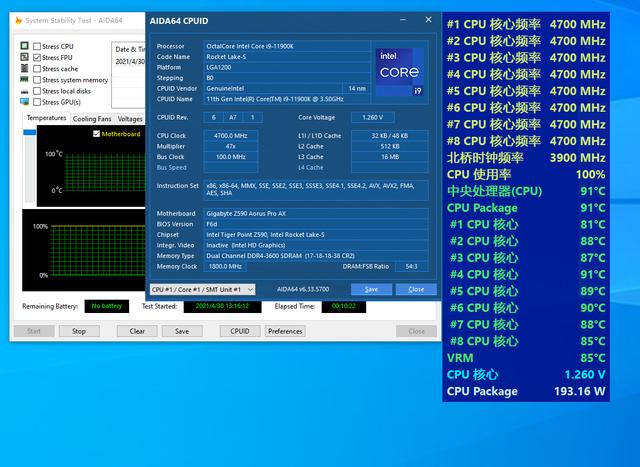Click the Test Started 2021/4/30 timestamp display
The height and width of the screenshot is (467, 640).
(222, 306)
